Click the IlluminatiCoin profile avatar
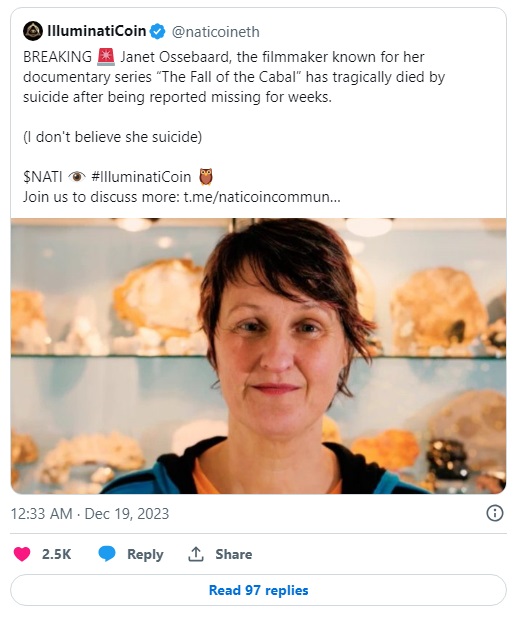516x619 pixels. point(32,31)
